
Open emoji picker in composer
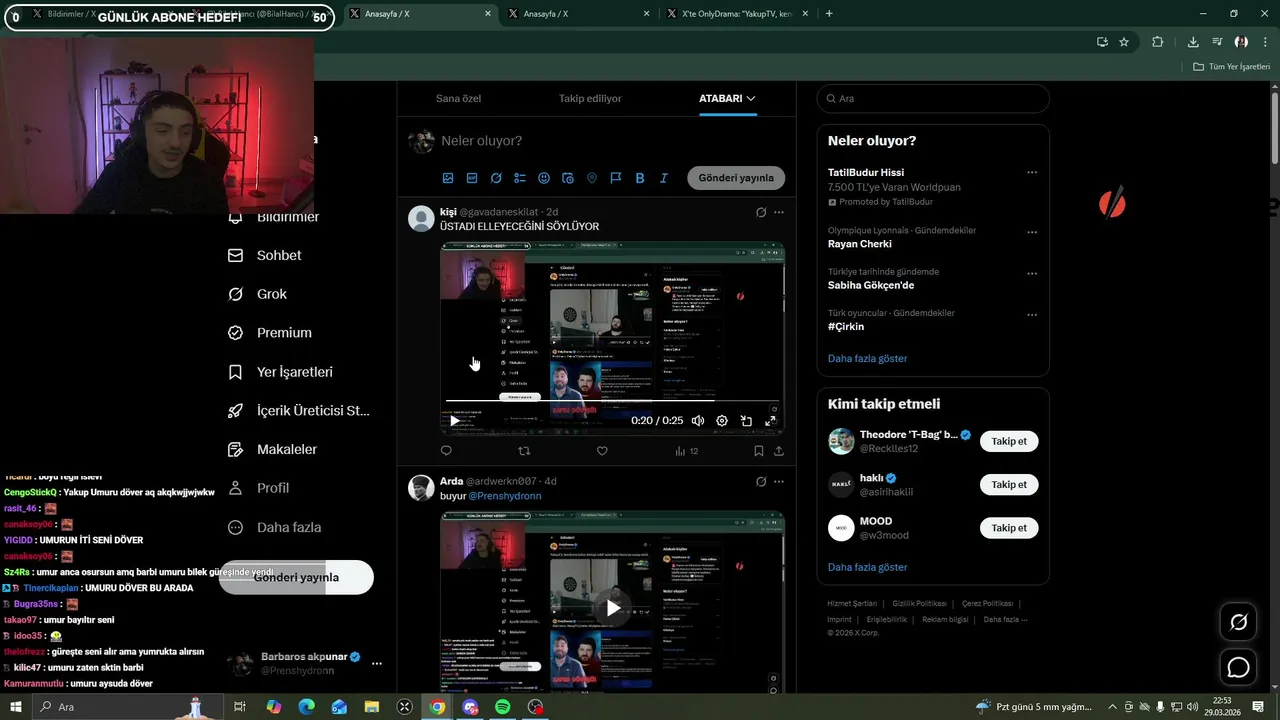544,178
